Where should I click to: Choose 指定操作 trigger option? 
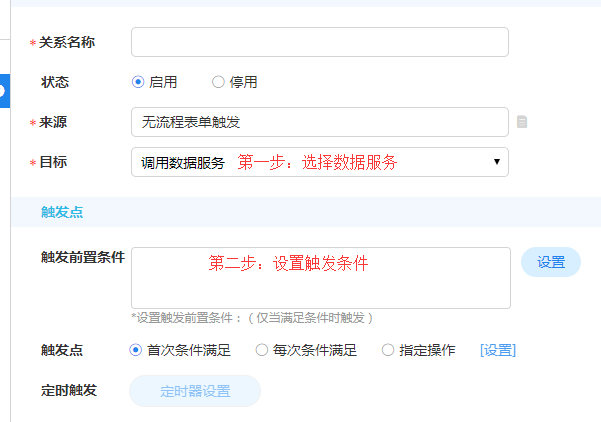[388, 350]
